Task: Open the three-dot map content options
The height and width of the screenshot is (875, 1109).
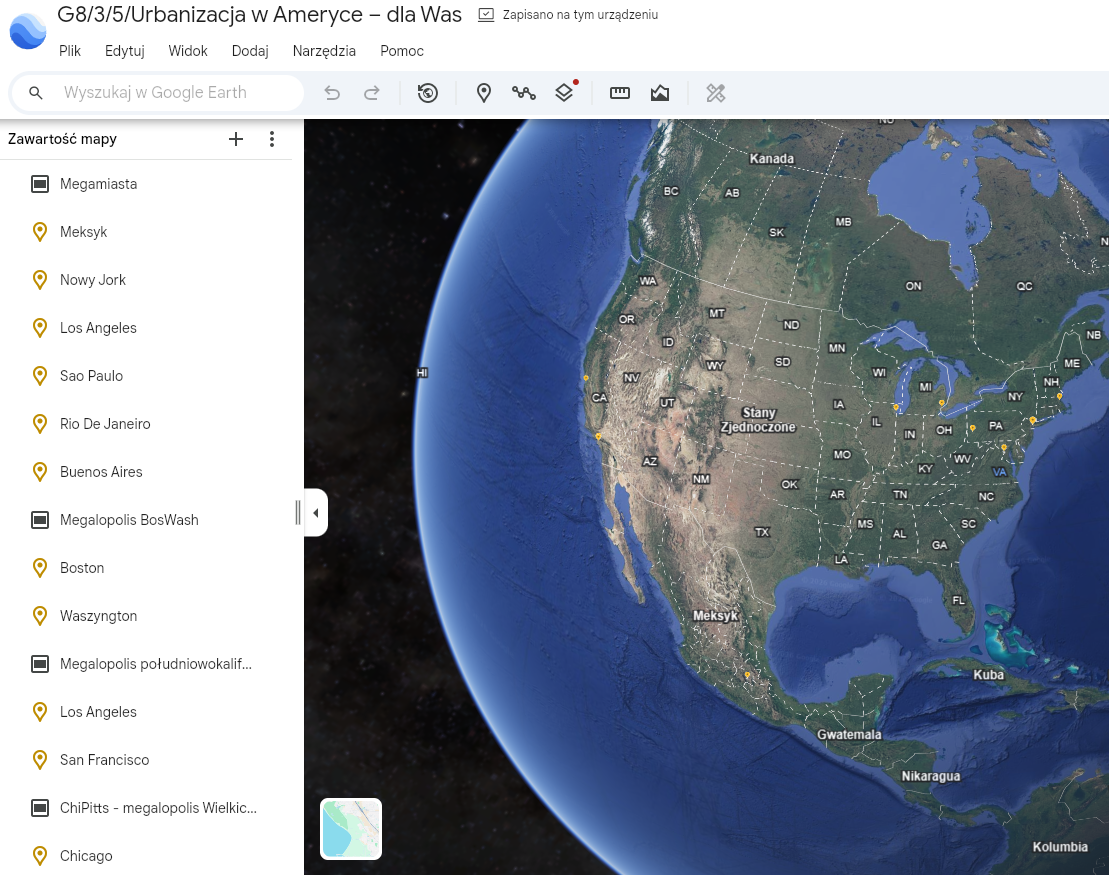Action: point(272,139)
